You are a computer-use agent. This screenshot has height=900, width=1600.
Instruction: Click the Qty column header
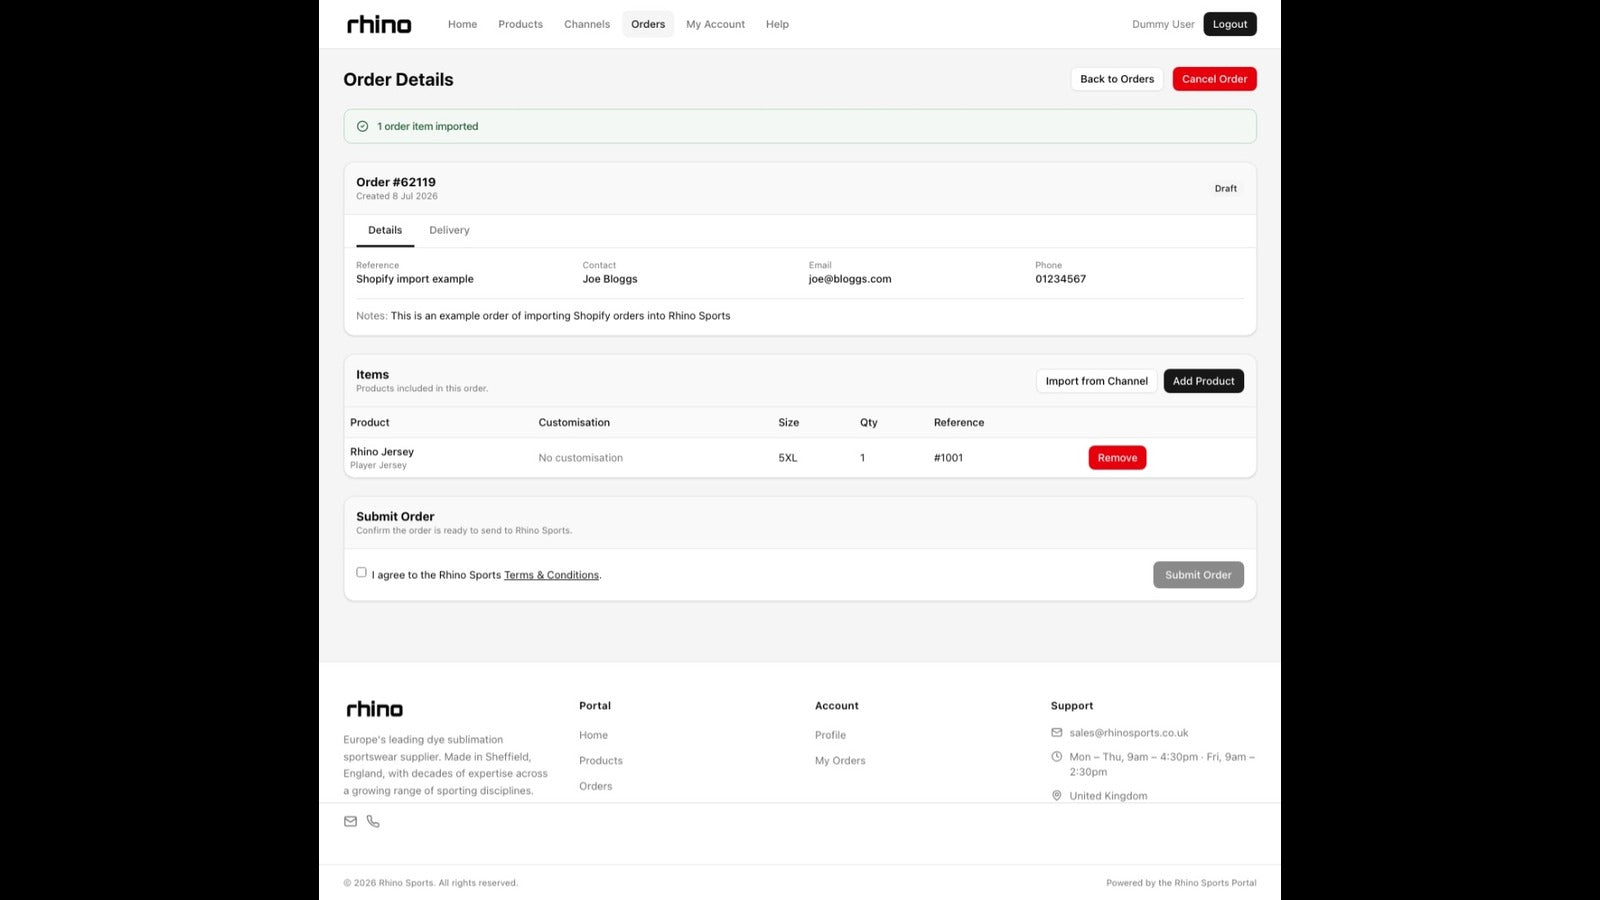point(869,423)
